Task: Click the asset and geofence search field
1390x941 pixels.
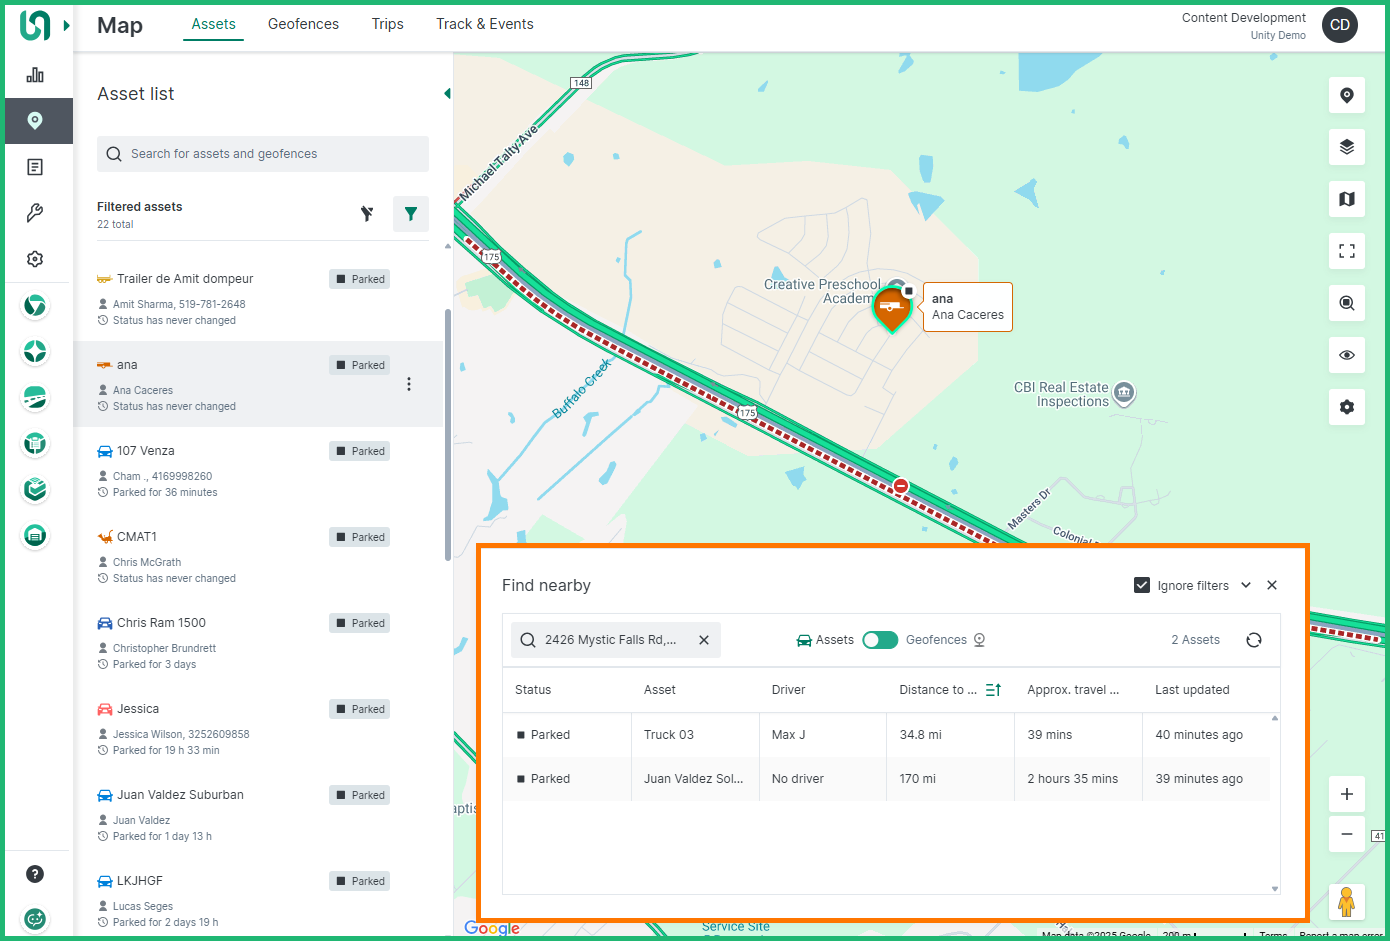Action: 263,154
